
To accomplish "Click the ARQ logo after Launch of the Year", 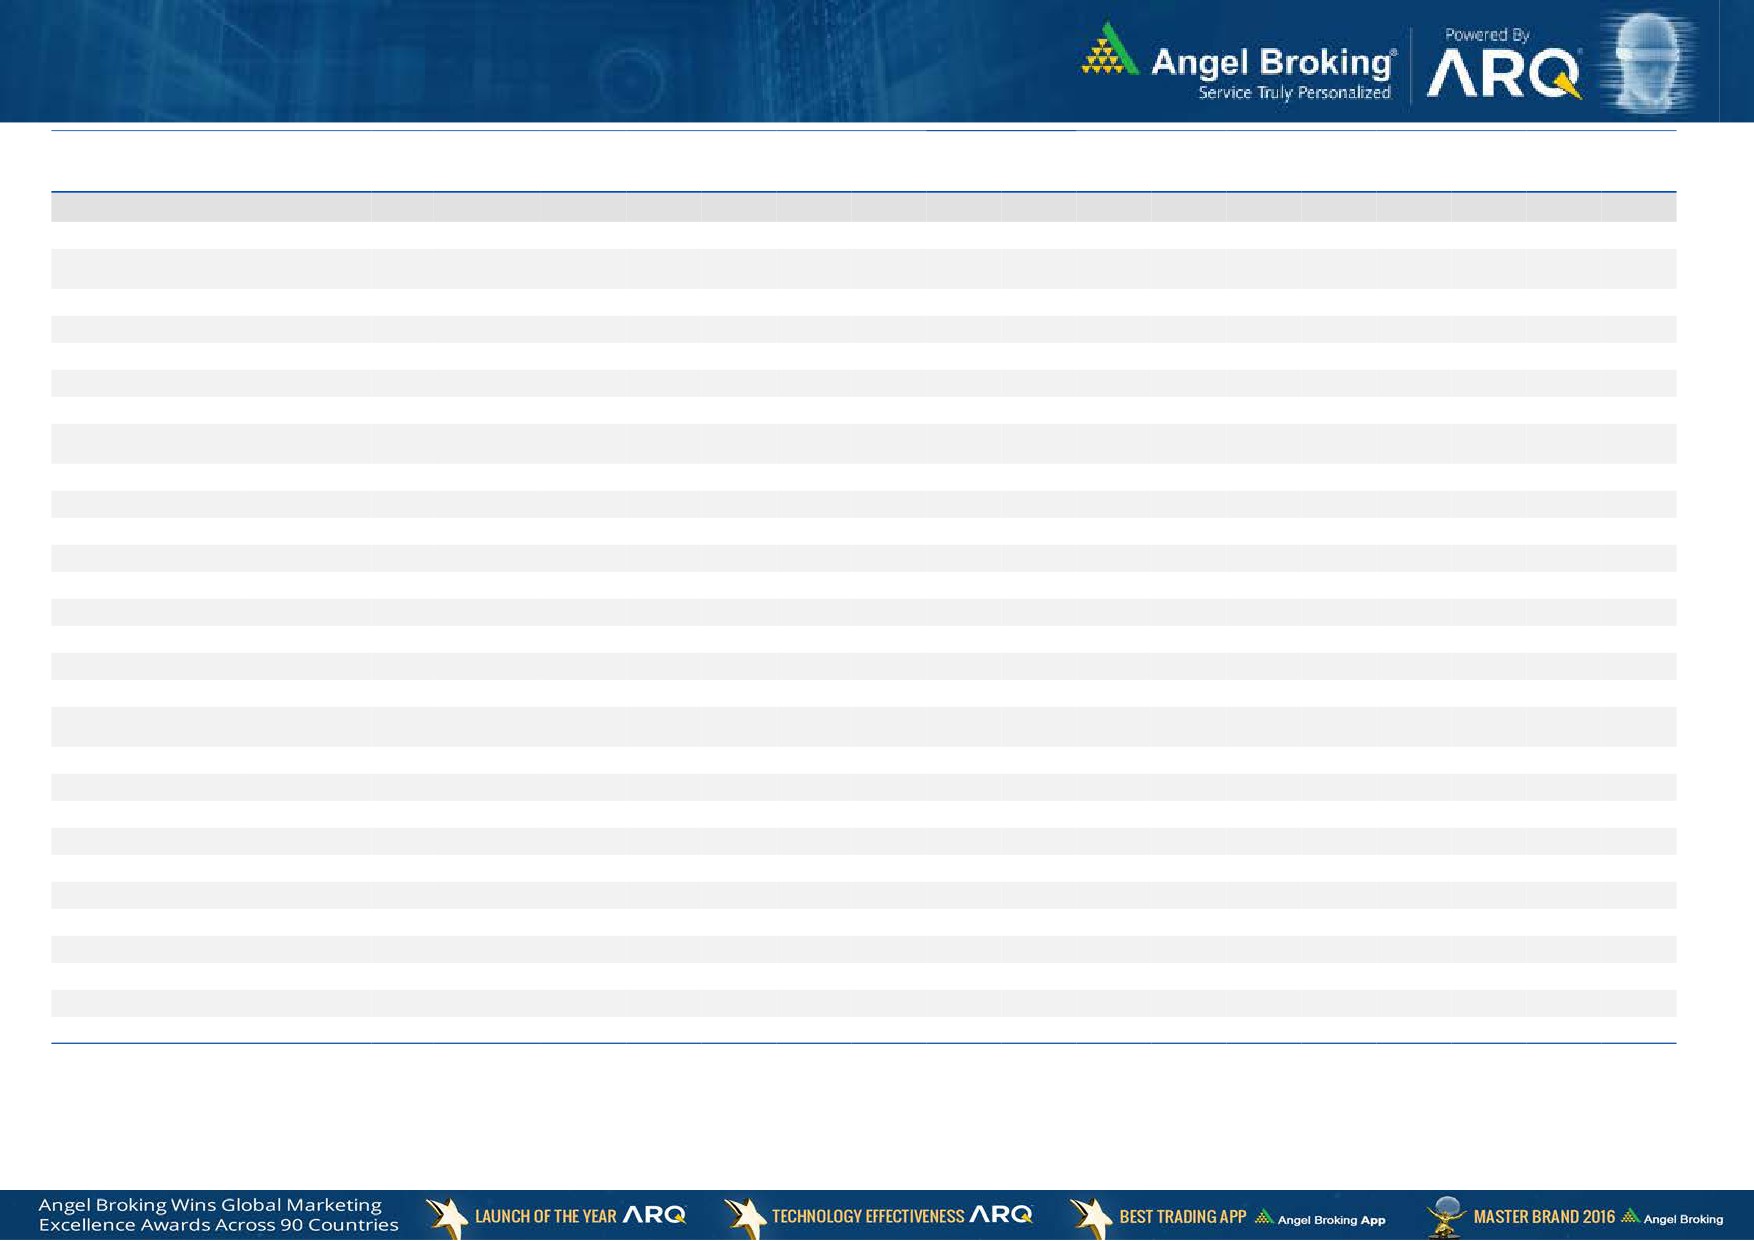I will point(654,1215).
